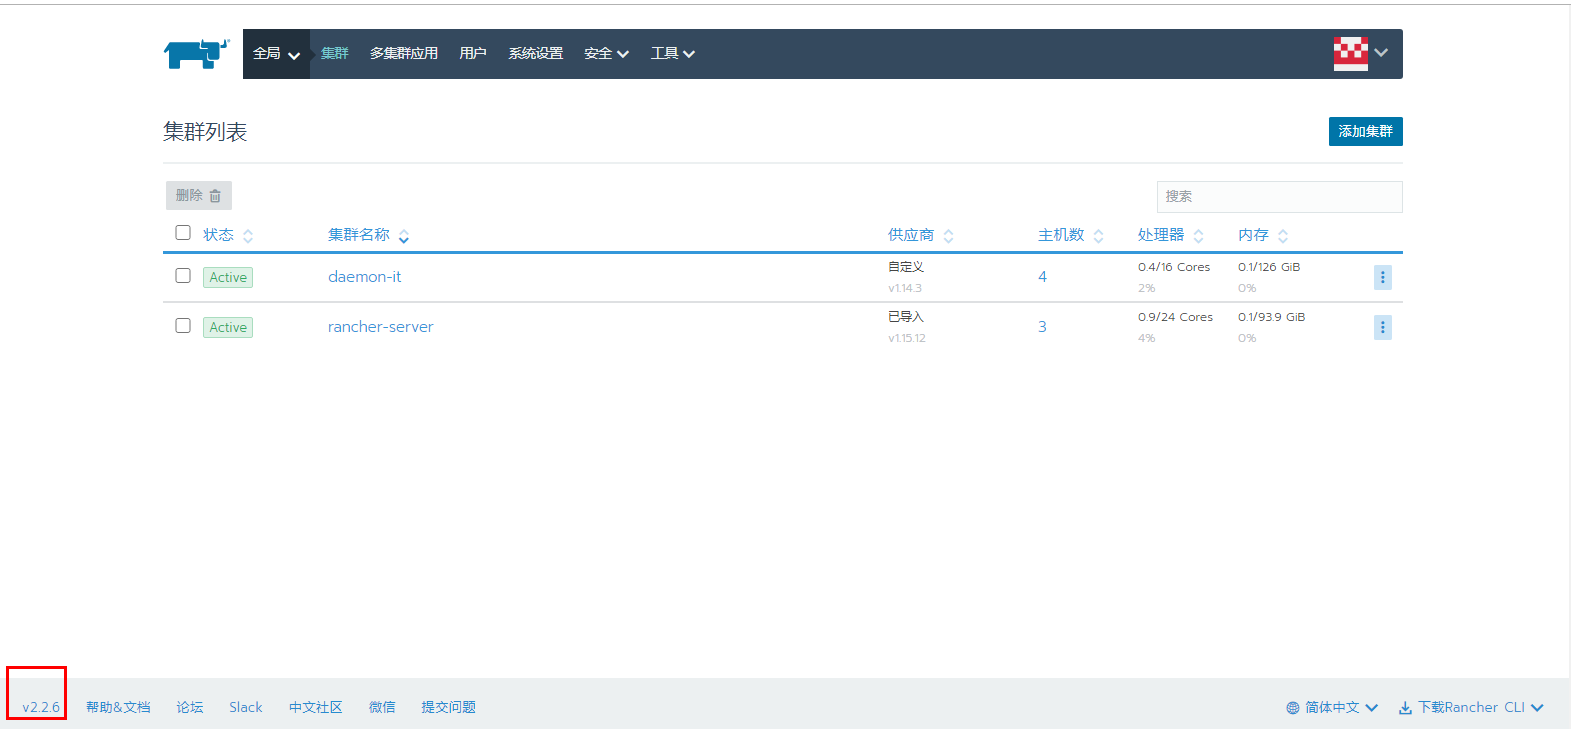Open the user avatar menu

click(x=1360, y=54)
